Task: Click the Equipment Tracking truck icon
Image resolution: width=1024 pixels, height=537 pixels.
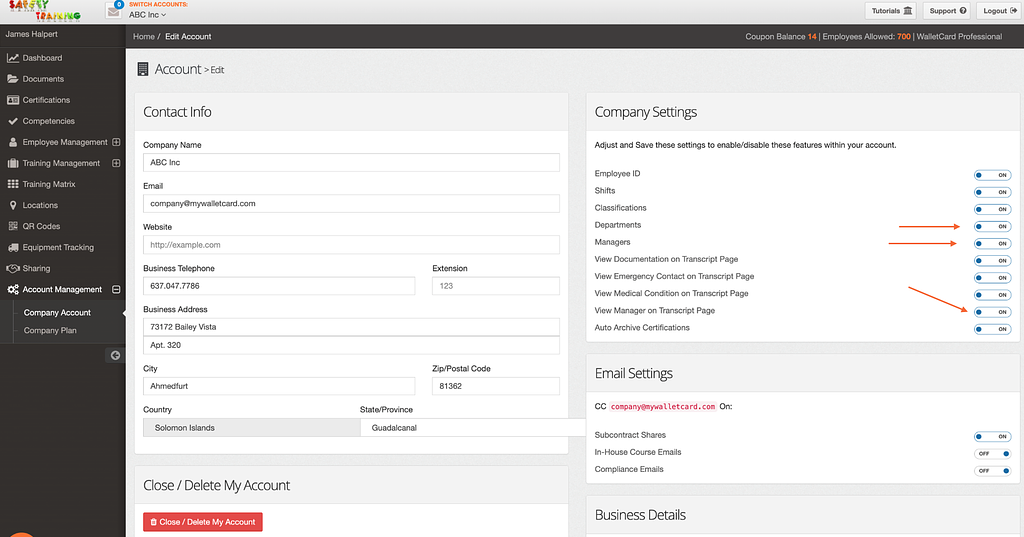Action: [13, 247]
